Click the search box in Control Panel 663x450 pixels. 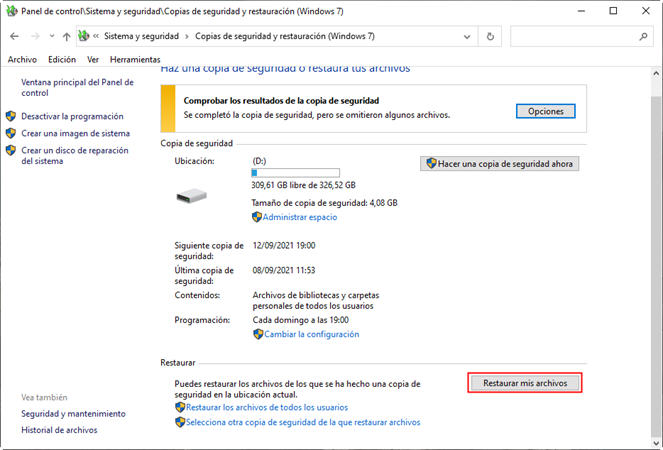(582, 37)
